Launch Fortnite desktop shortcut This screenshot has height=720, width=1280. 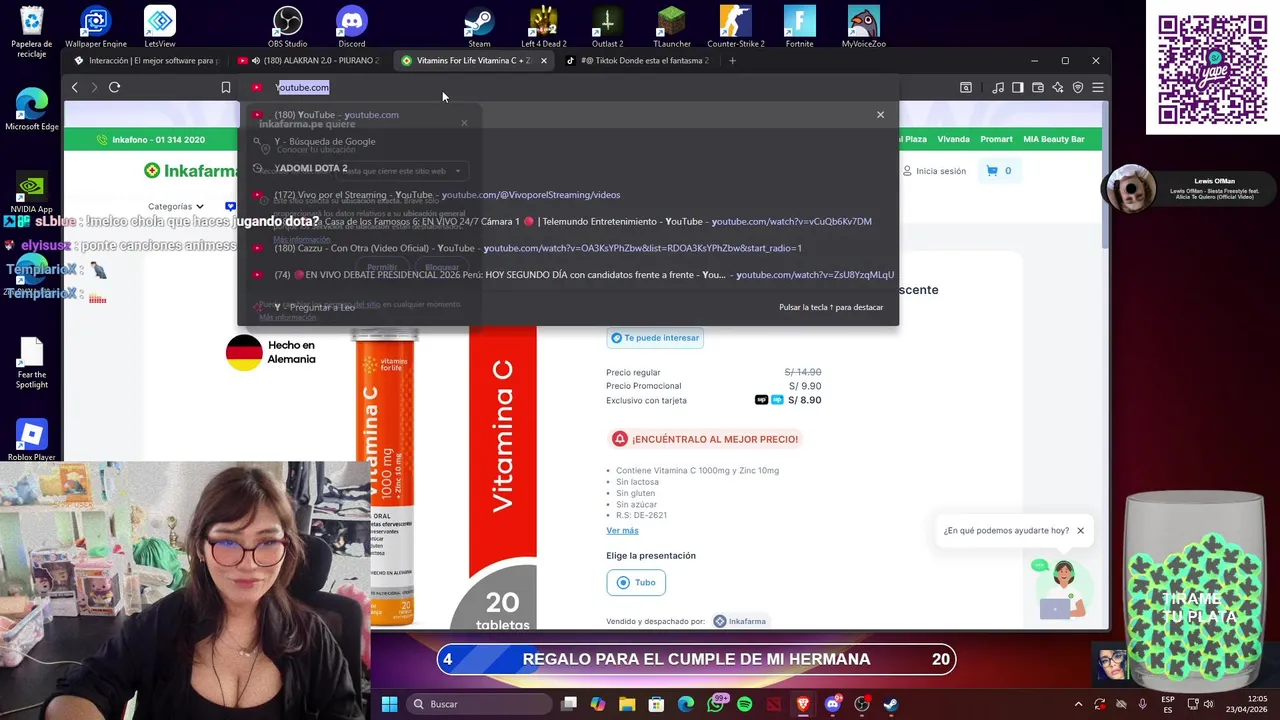(x=800, y=27)
